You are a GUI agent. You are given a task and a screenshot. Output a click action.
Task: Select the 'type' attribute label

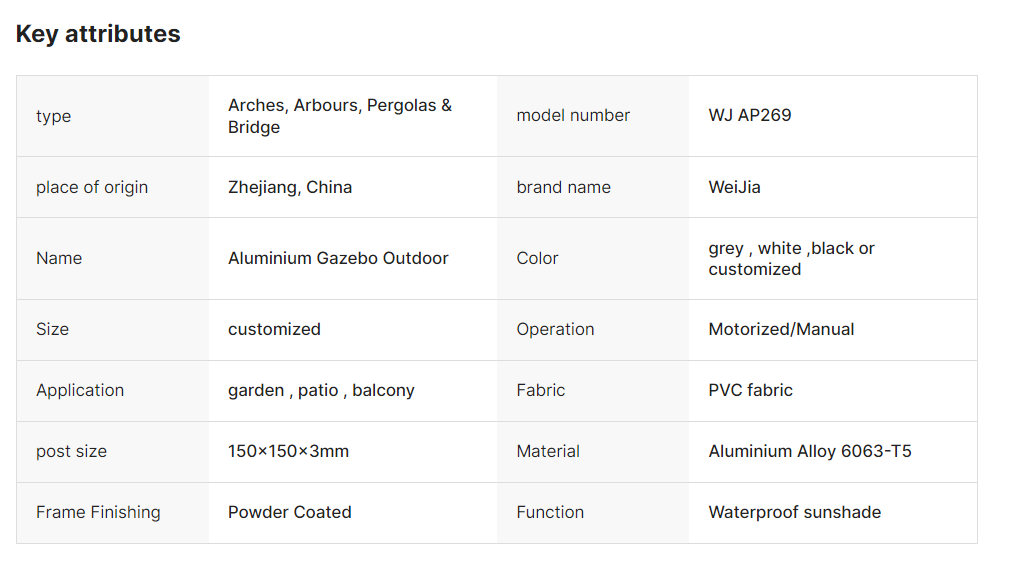coord(54,116)
